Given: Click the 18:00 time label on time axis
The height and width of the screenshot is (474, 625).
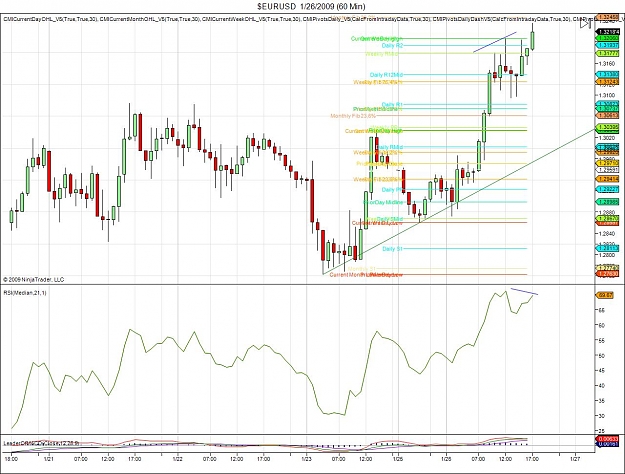Looking at the screenshot, I should pyautogui.click(x=11, y=459).
